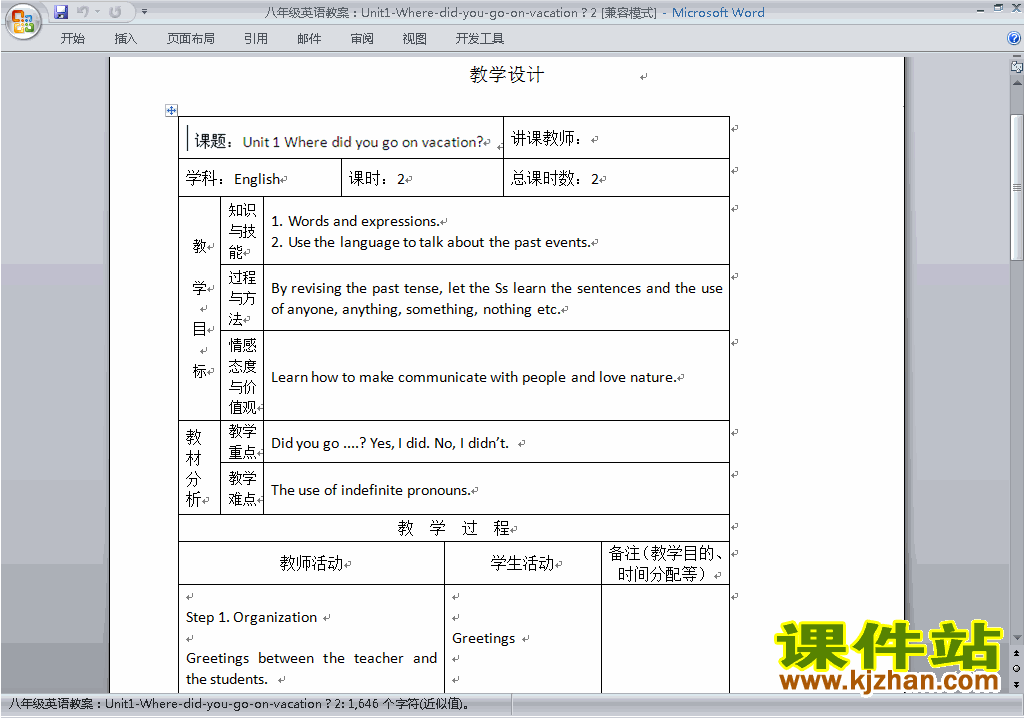
Task: Click the 教学过程 section header row
Action: [x=454, y=528]
